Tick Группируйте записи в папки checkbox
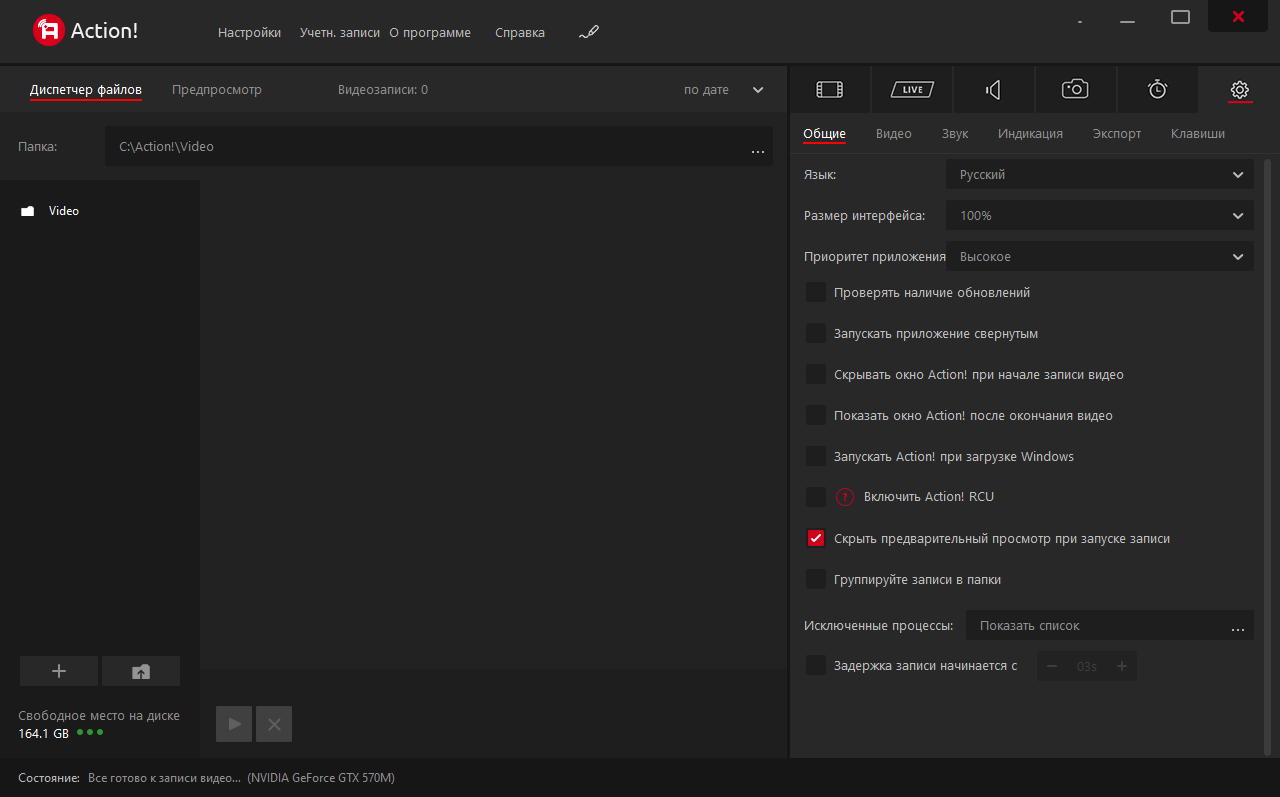This screenshot has width=1280, height=797. tap(816, 579)
